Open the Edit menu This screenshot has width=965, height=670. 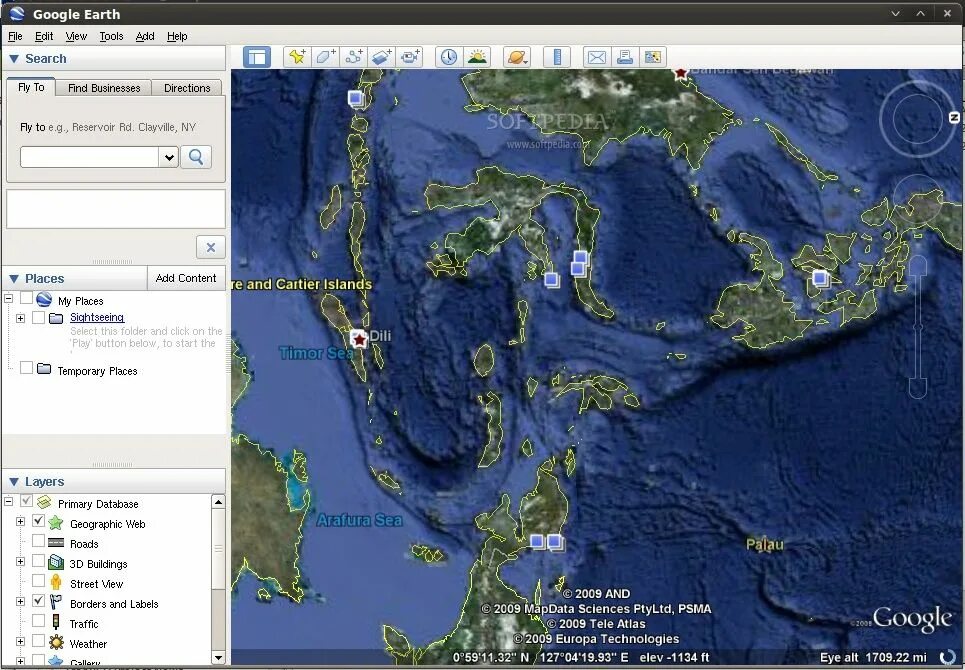(44, 36)
